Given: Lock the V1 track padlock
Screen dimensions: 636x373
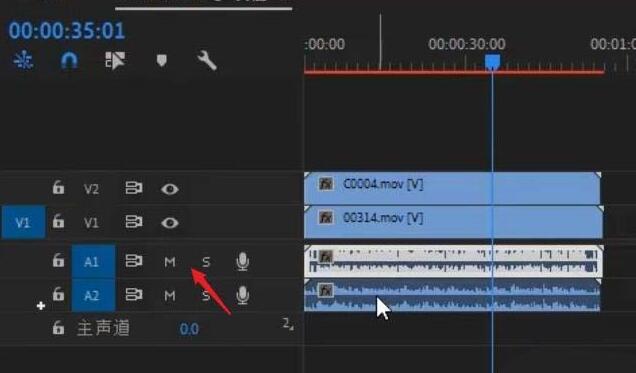Looking at the screenshot, I should [58, 222].
